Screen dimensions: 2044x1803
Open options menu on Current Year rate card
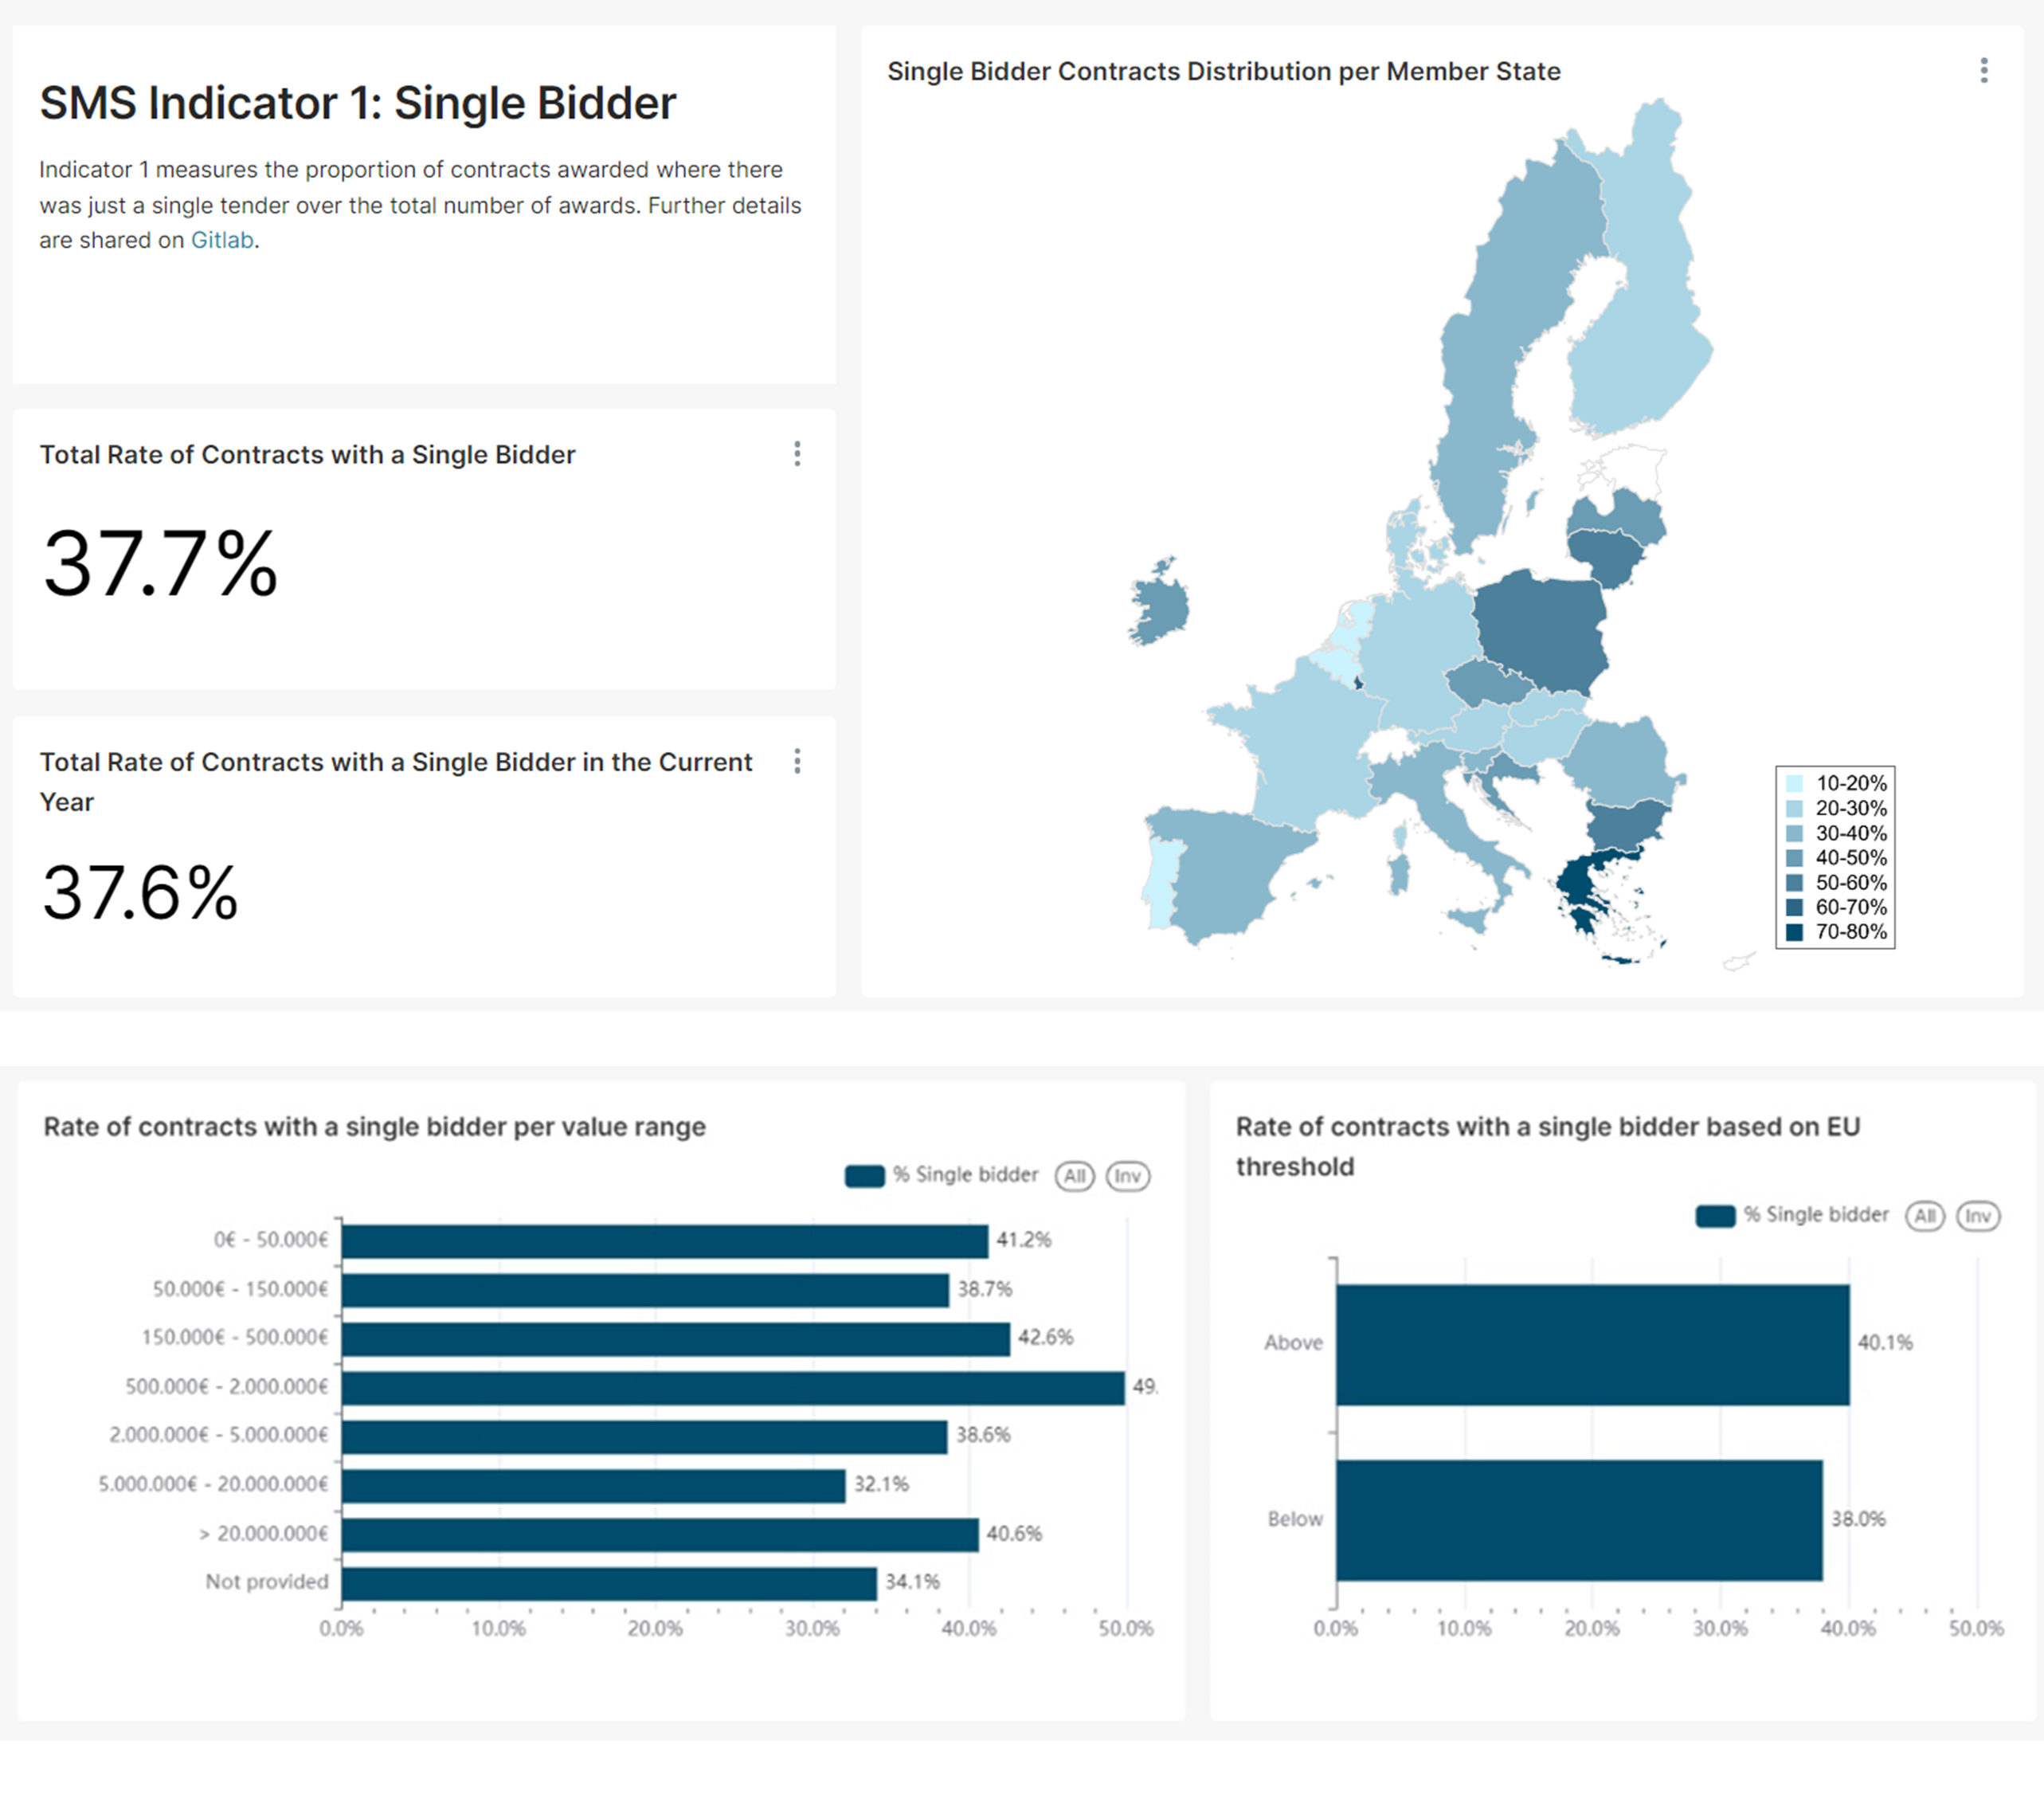tap(797, 762)
